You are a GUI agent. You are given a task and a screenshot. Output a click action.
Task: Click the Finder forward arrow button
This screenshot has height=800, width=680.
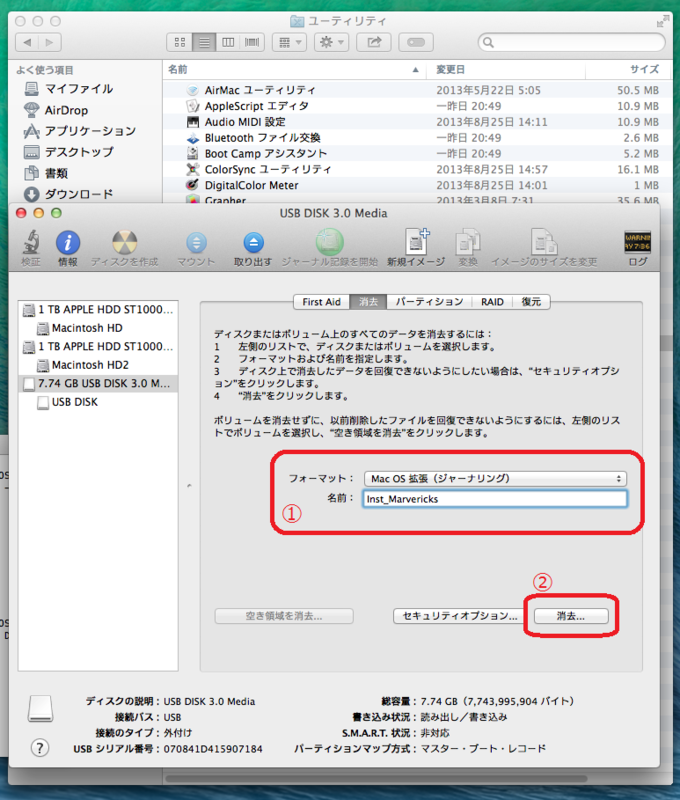click(x=49, y=42)
